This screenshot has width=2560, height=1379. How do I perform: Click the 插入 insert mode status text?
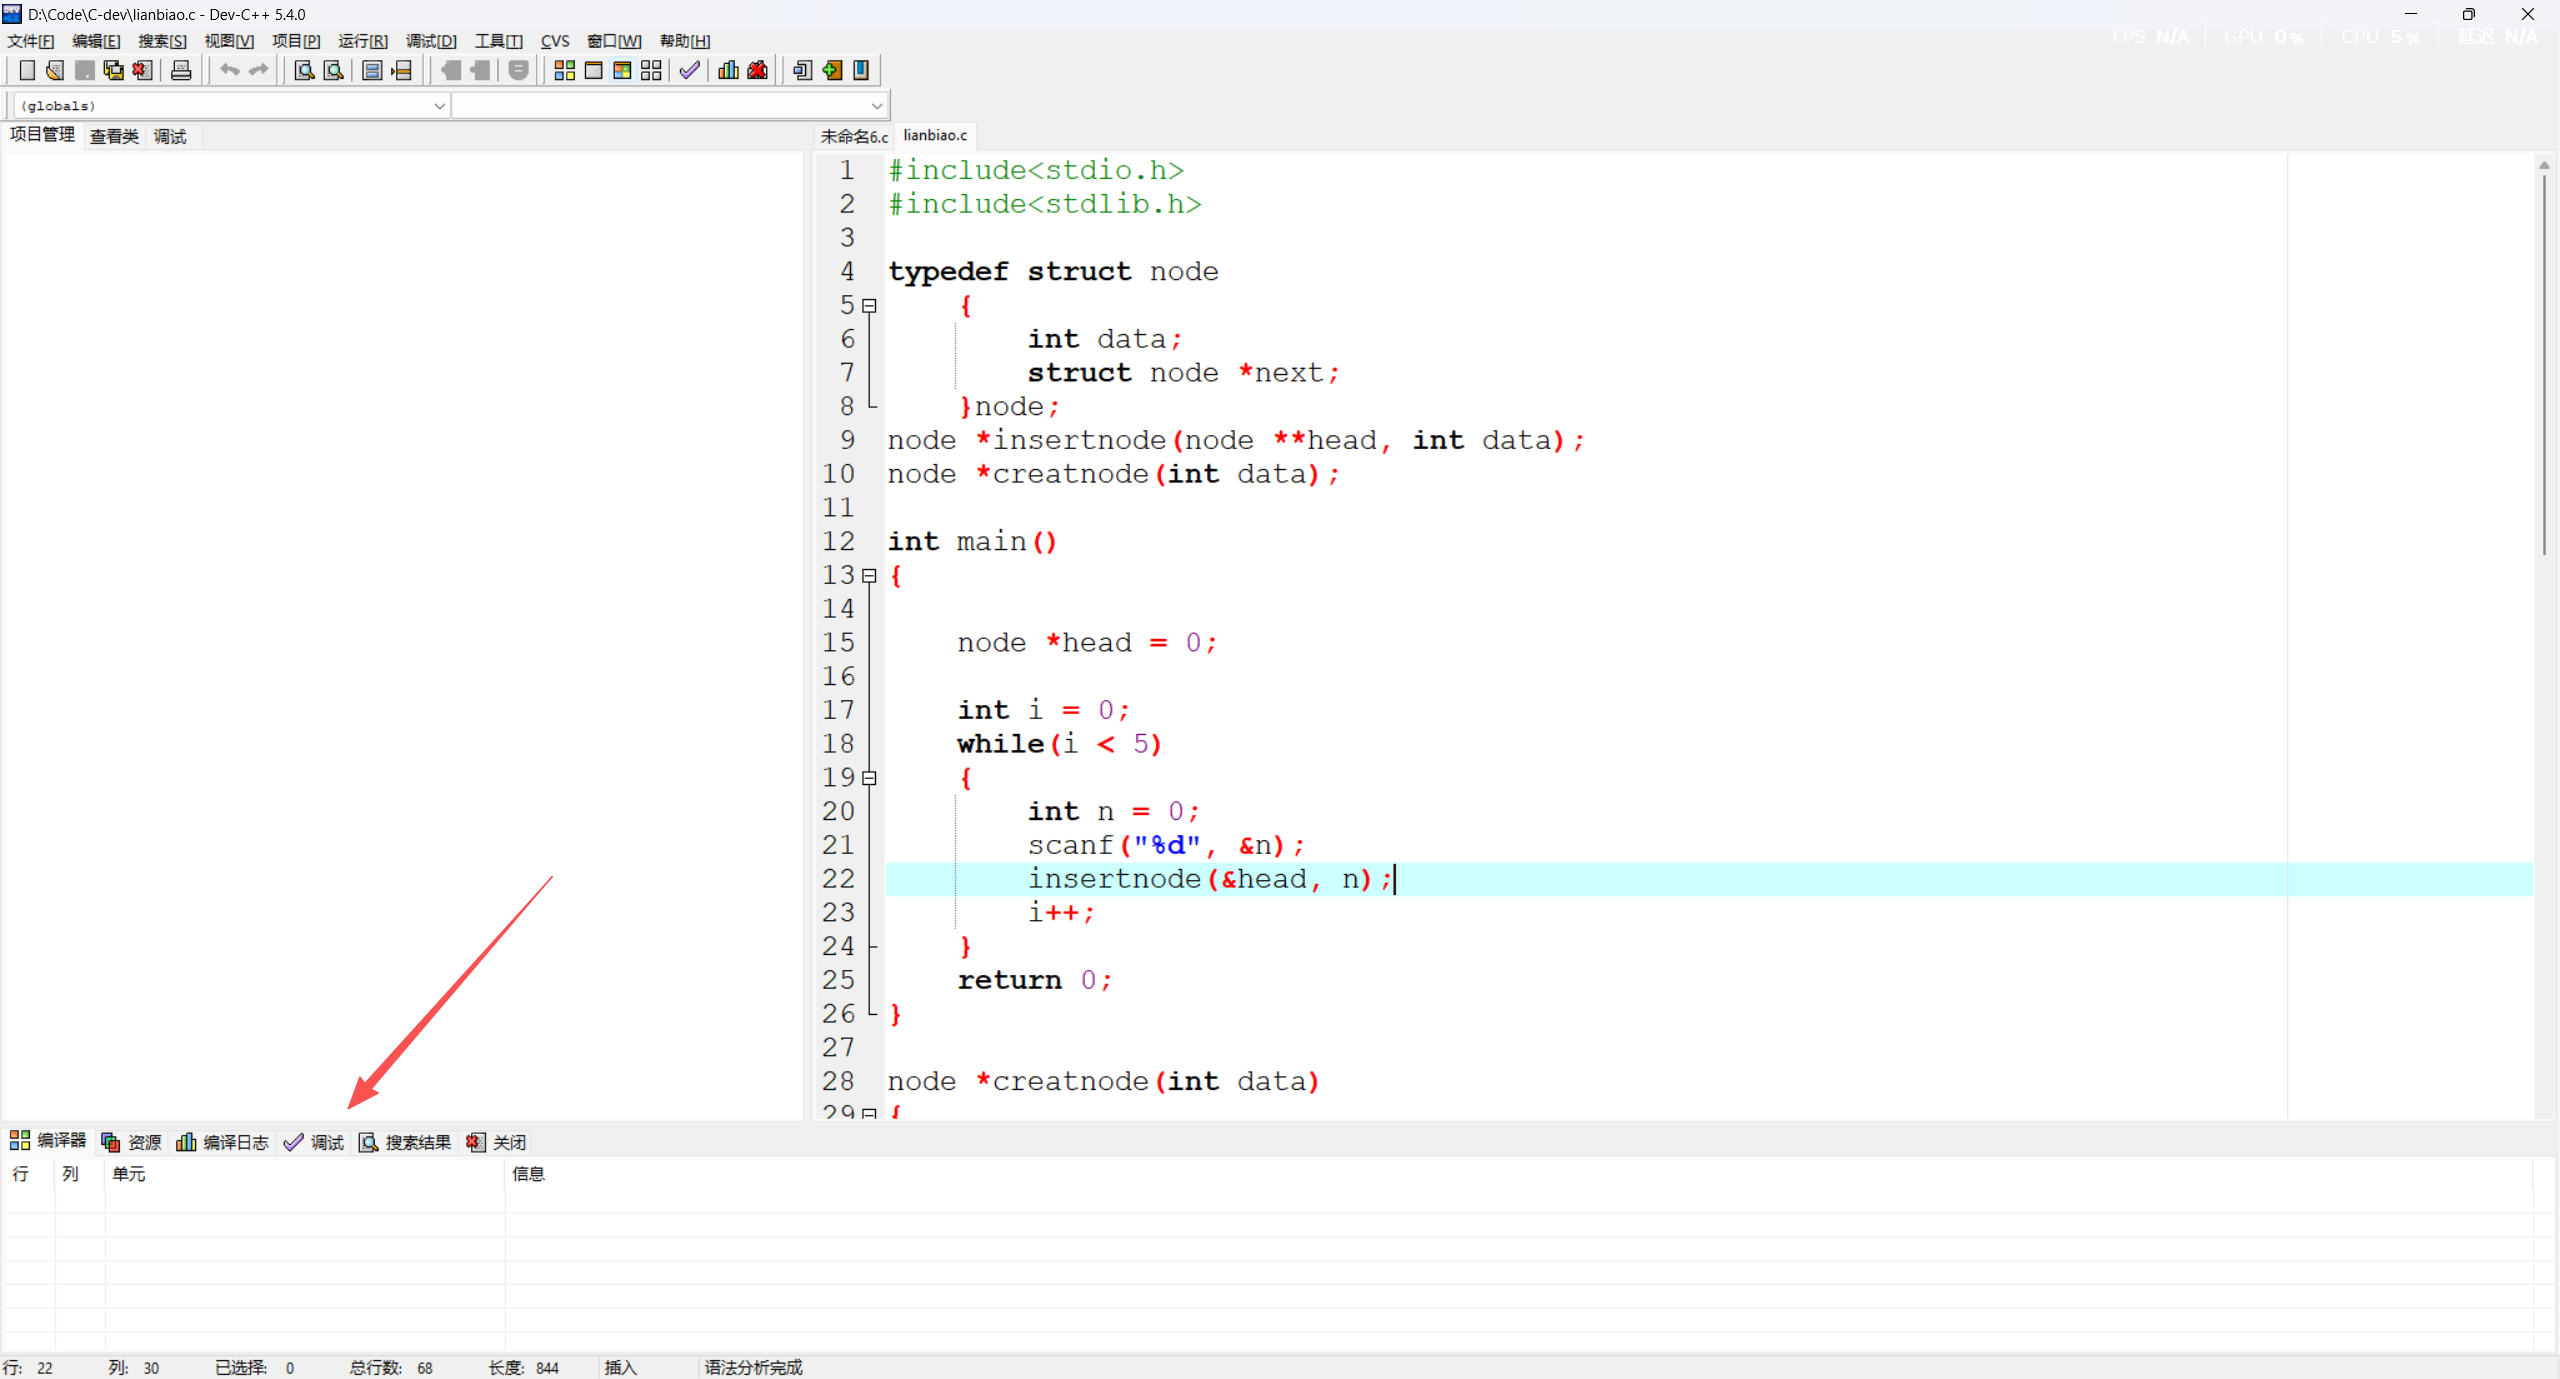(620, 1367)
